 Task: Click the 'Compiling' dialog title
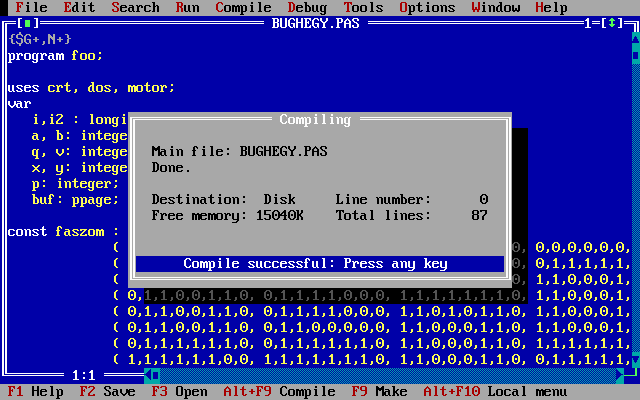coord(315,120)
